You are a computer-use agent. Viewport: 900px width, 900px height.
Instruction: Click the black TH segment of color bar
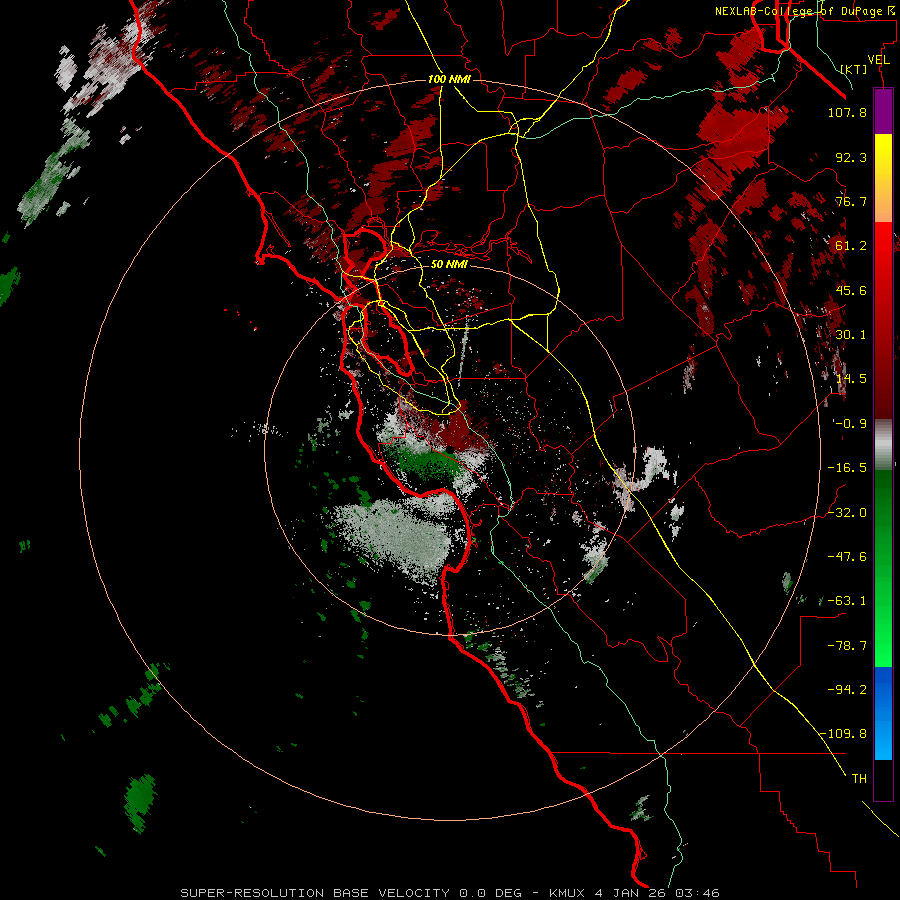883,779
